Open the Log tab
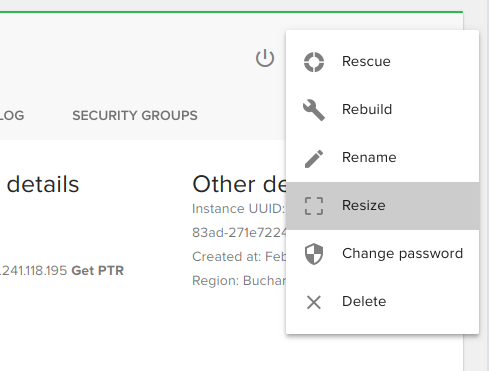The width and height of the screenshot is (489, 371). 12,116
